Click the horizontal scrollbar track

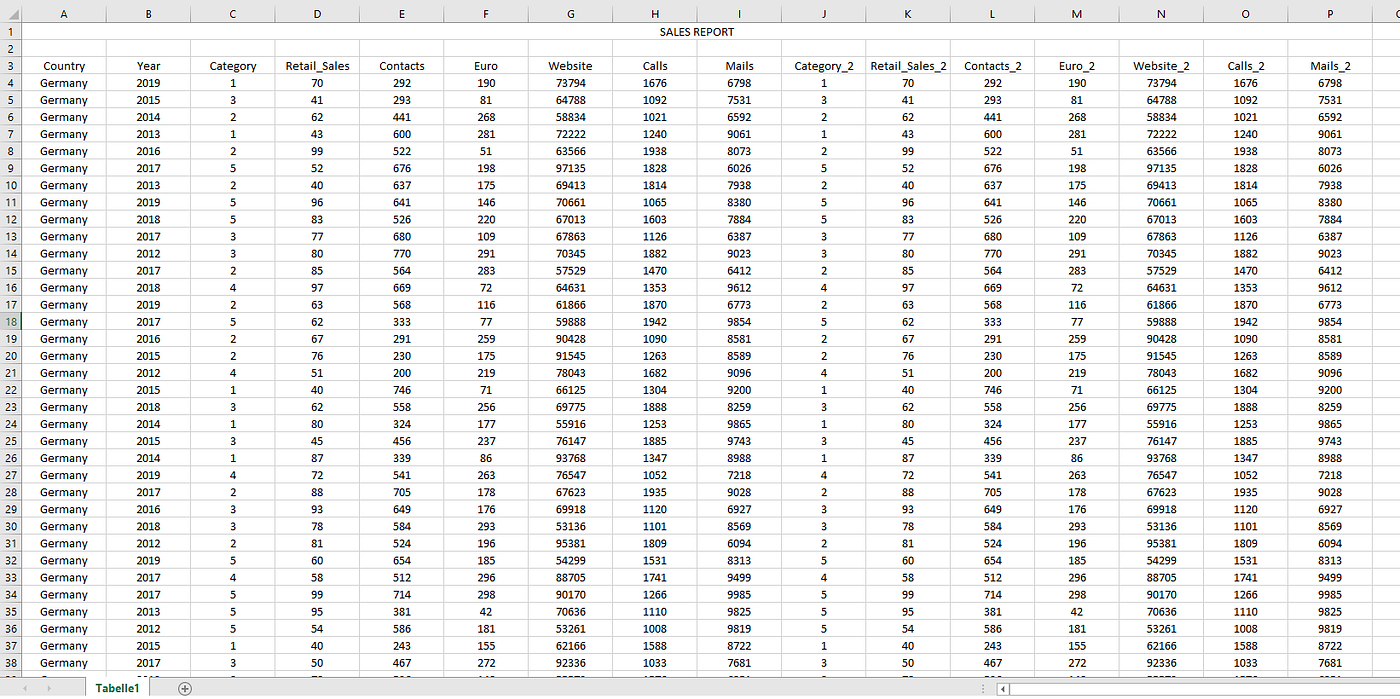pyautogui.click(x=1205, y=688)
